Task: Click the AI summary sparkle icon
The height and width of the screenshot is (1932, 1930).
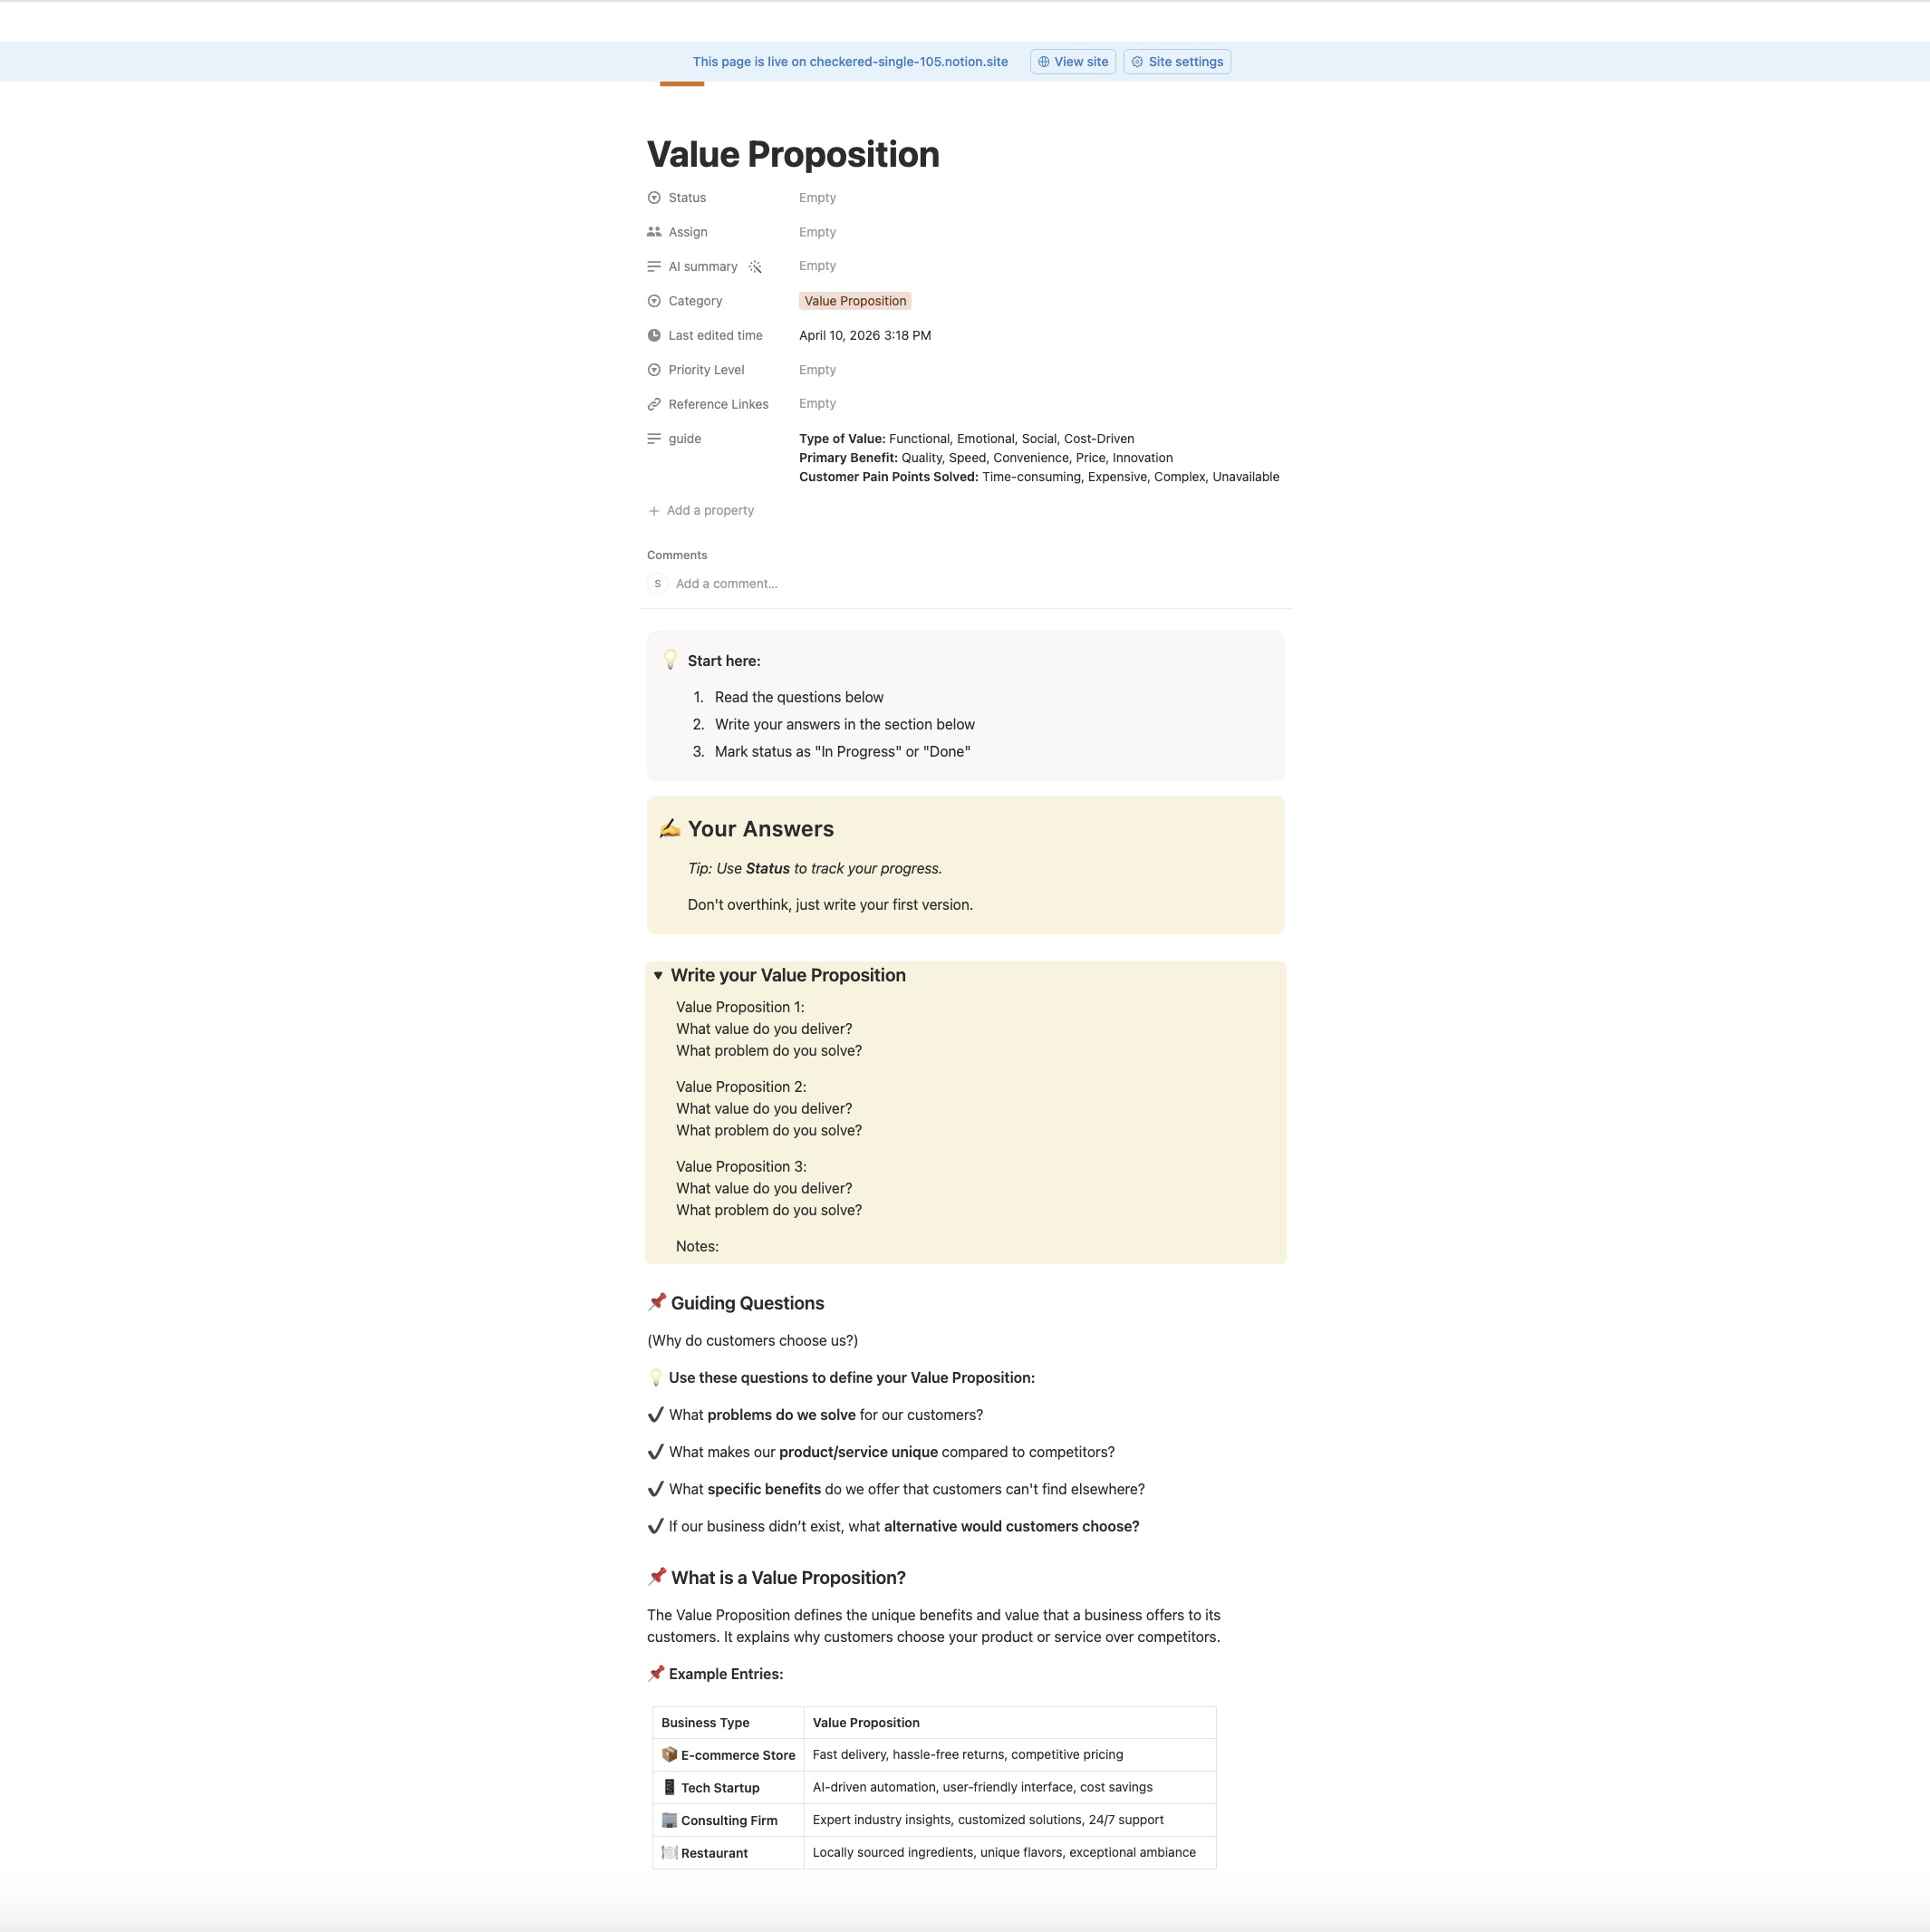Action: click(756, 266)
